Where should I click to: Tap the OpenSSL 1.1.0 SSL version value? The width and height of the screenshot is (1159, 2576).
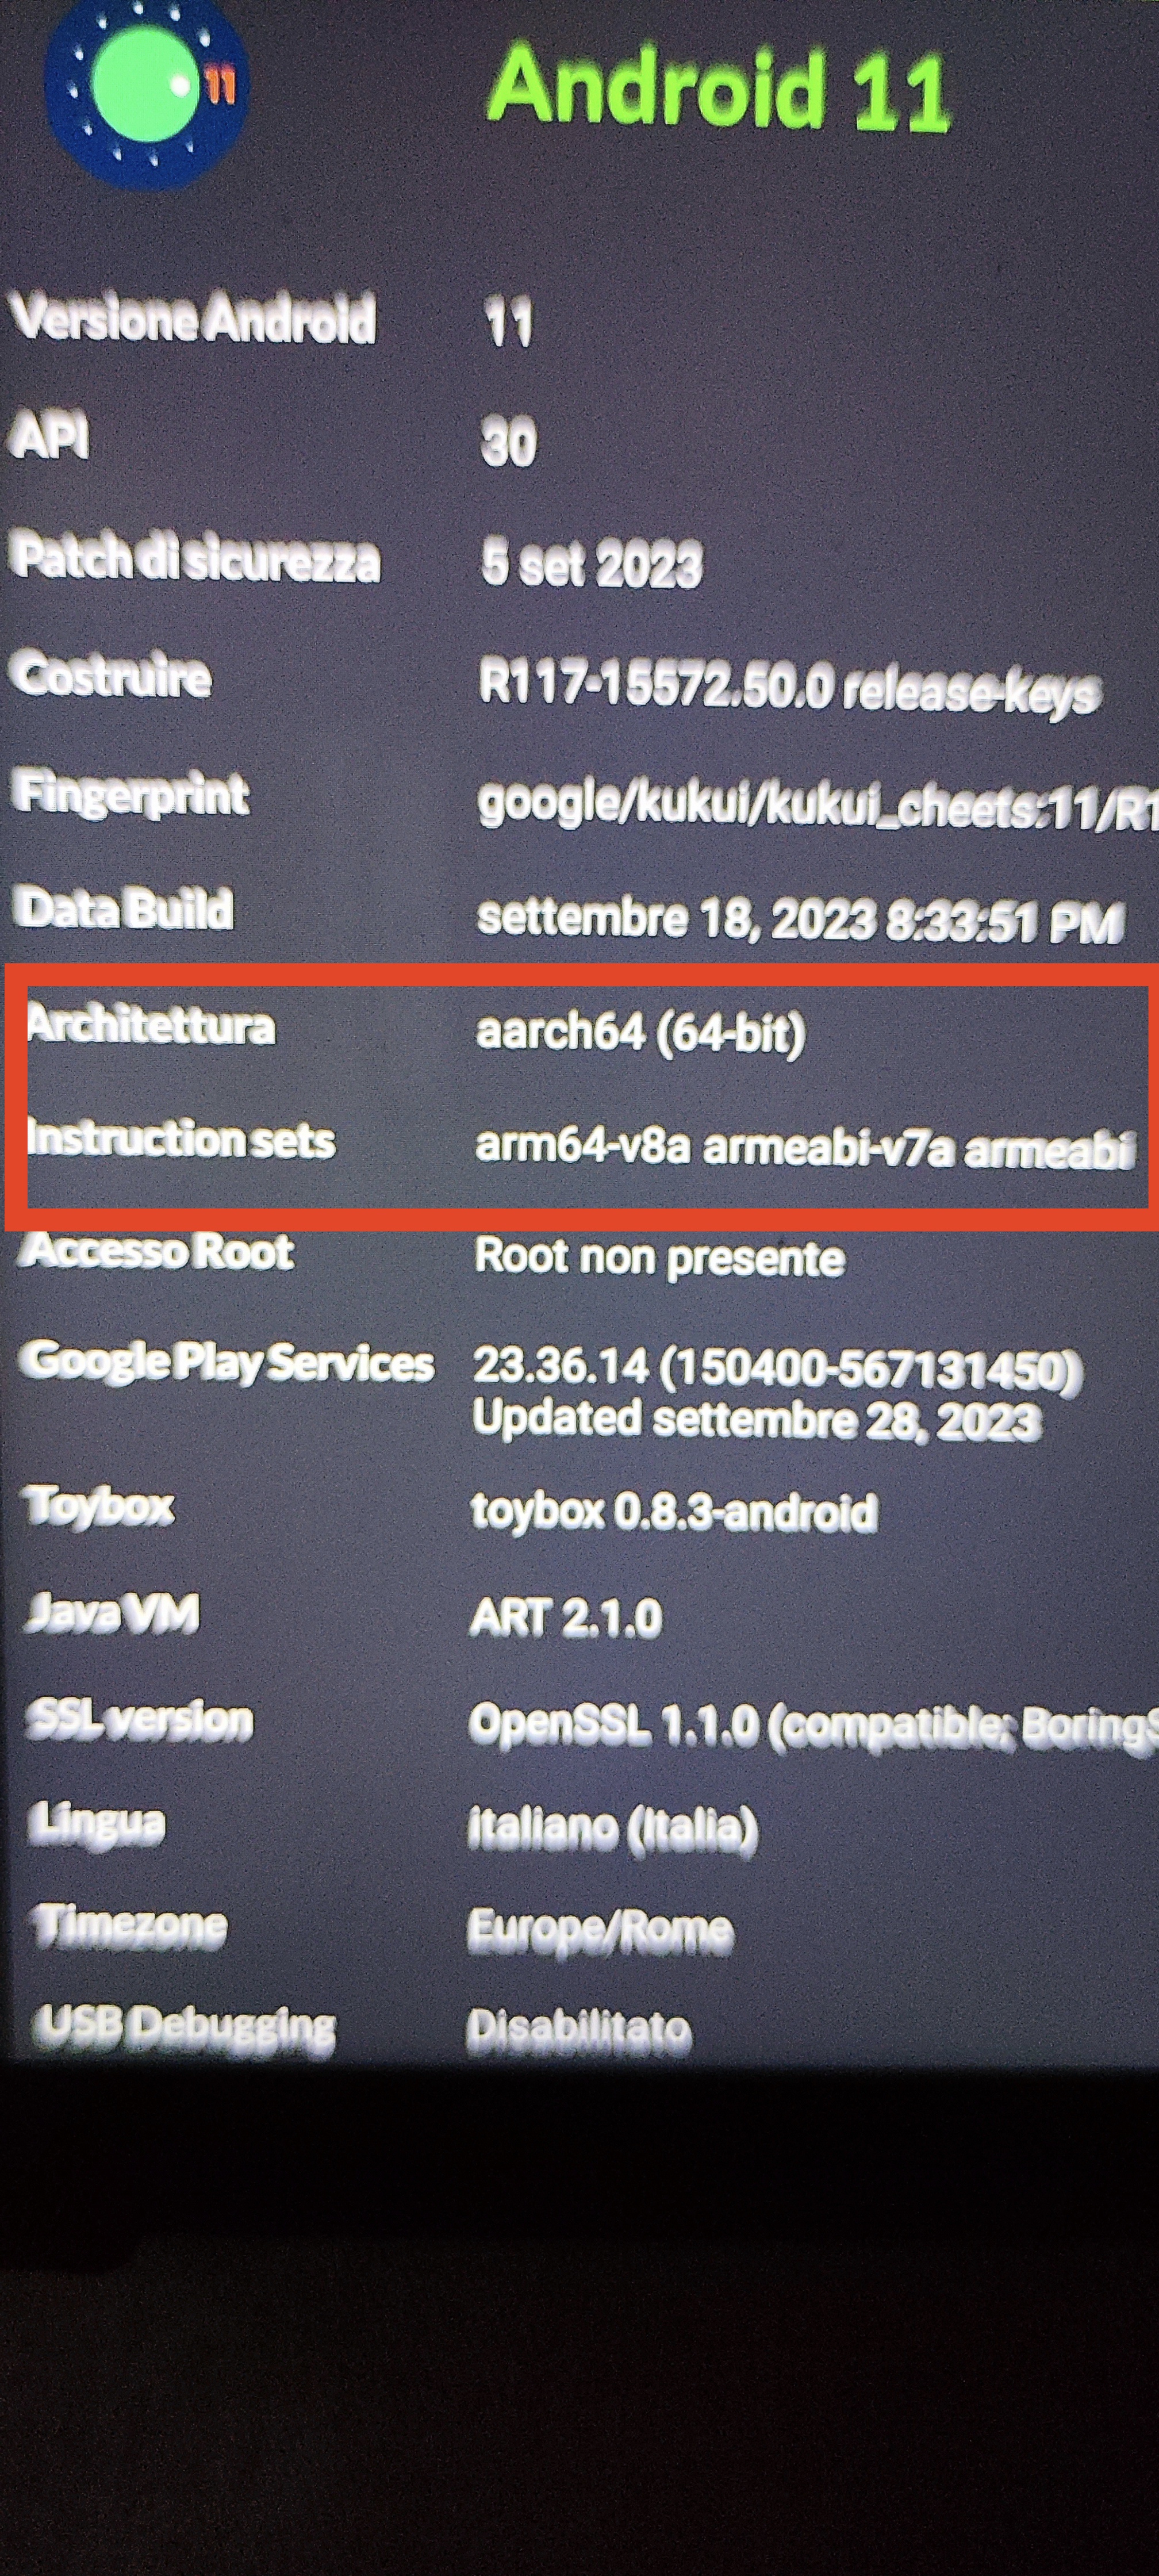(814, 1725)
